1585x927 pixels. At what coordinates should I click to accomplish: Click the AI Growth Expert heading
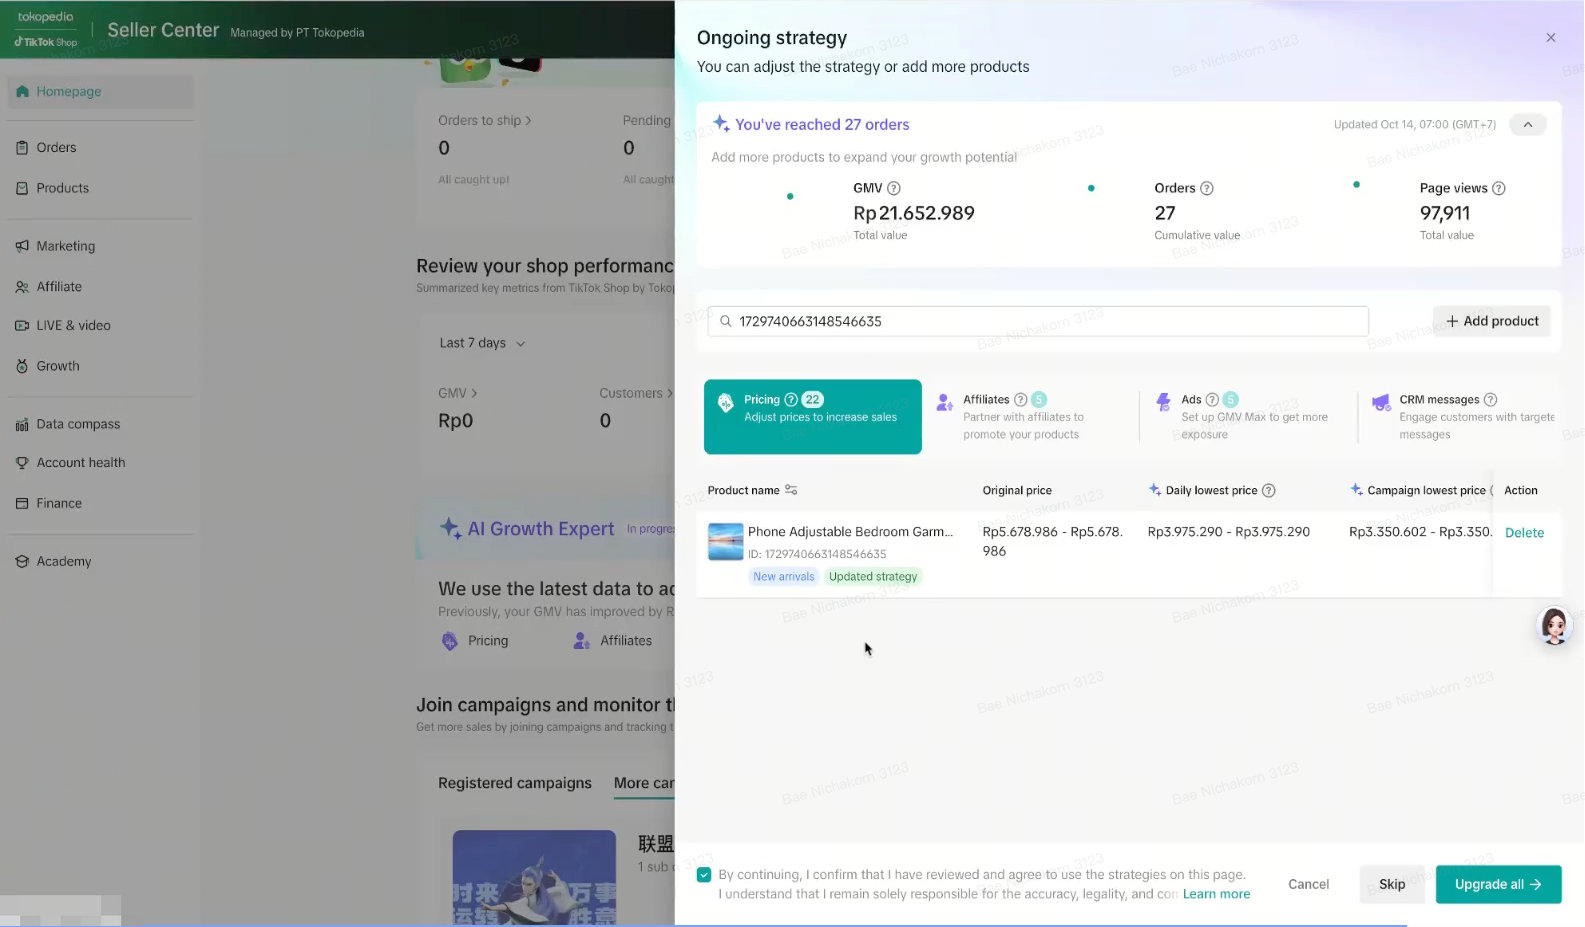[541, 529]
